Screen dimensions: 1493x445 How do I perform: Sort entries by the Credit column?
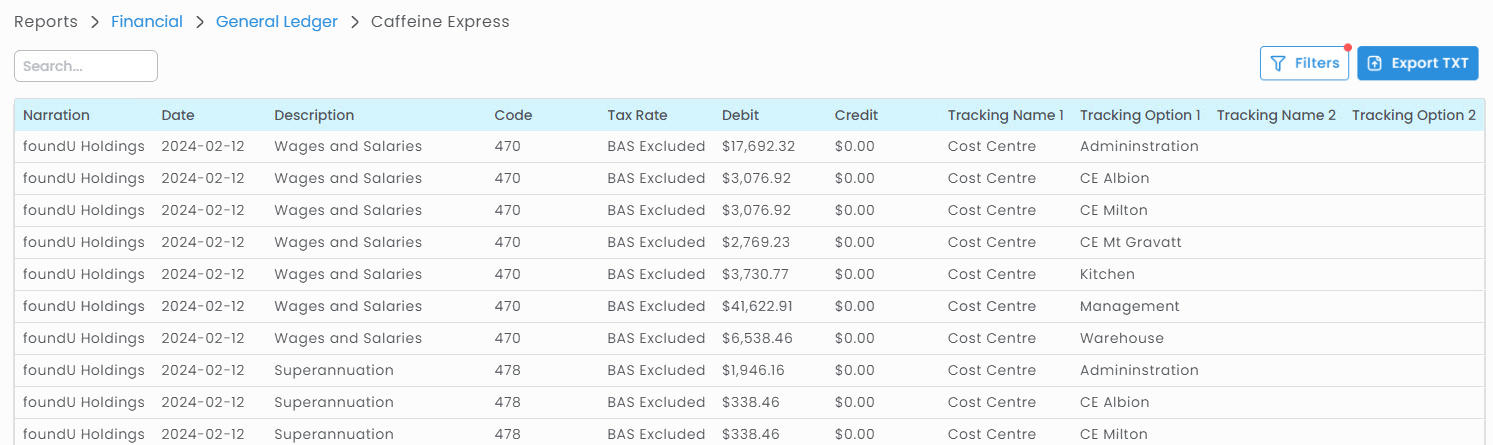(x=856, y=115)
